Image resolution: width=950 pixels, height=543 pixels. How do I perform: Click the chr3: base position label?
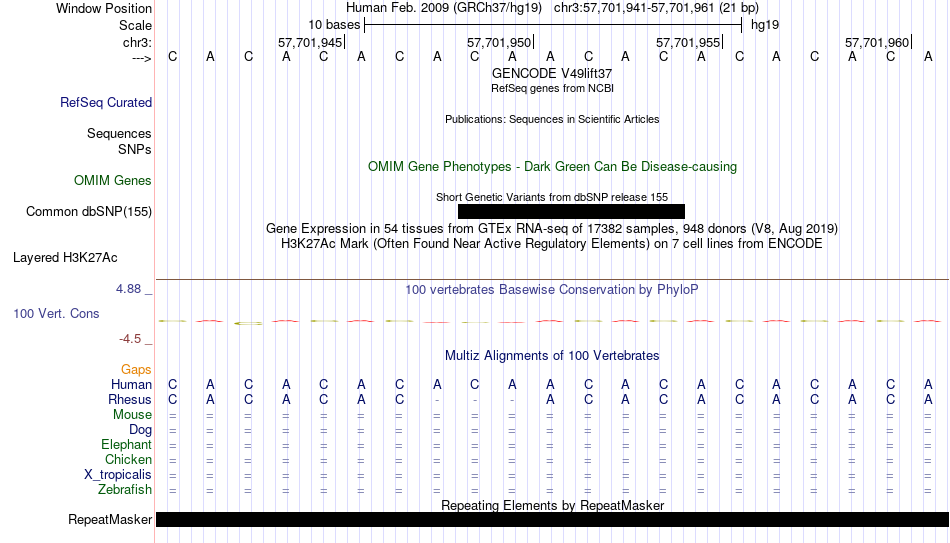coord(138,42)
